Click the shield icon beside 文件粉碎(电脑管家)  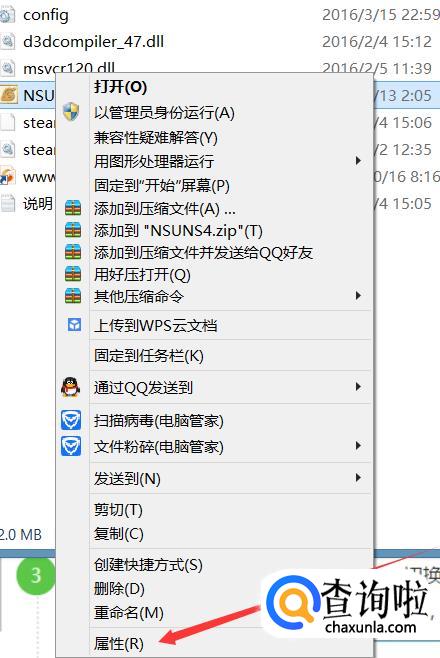pyautogui.click(x=71, y=446)
